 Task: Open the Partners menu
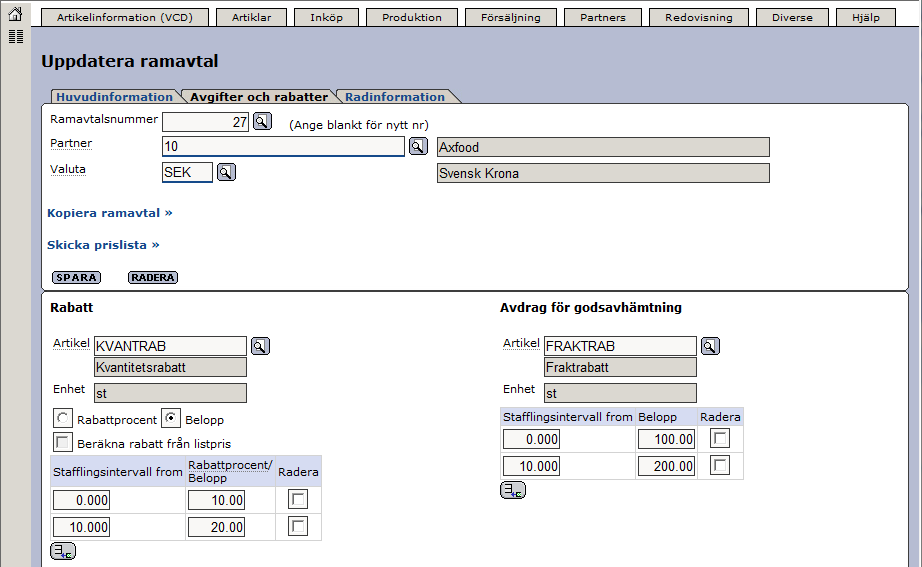[x=603, y=18]
